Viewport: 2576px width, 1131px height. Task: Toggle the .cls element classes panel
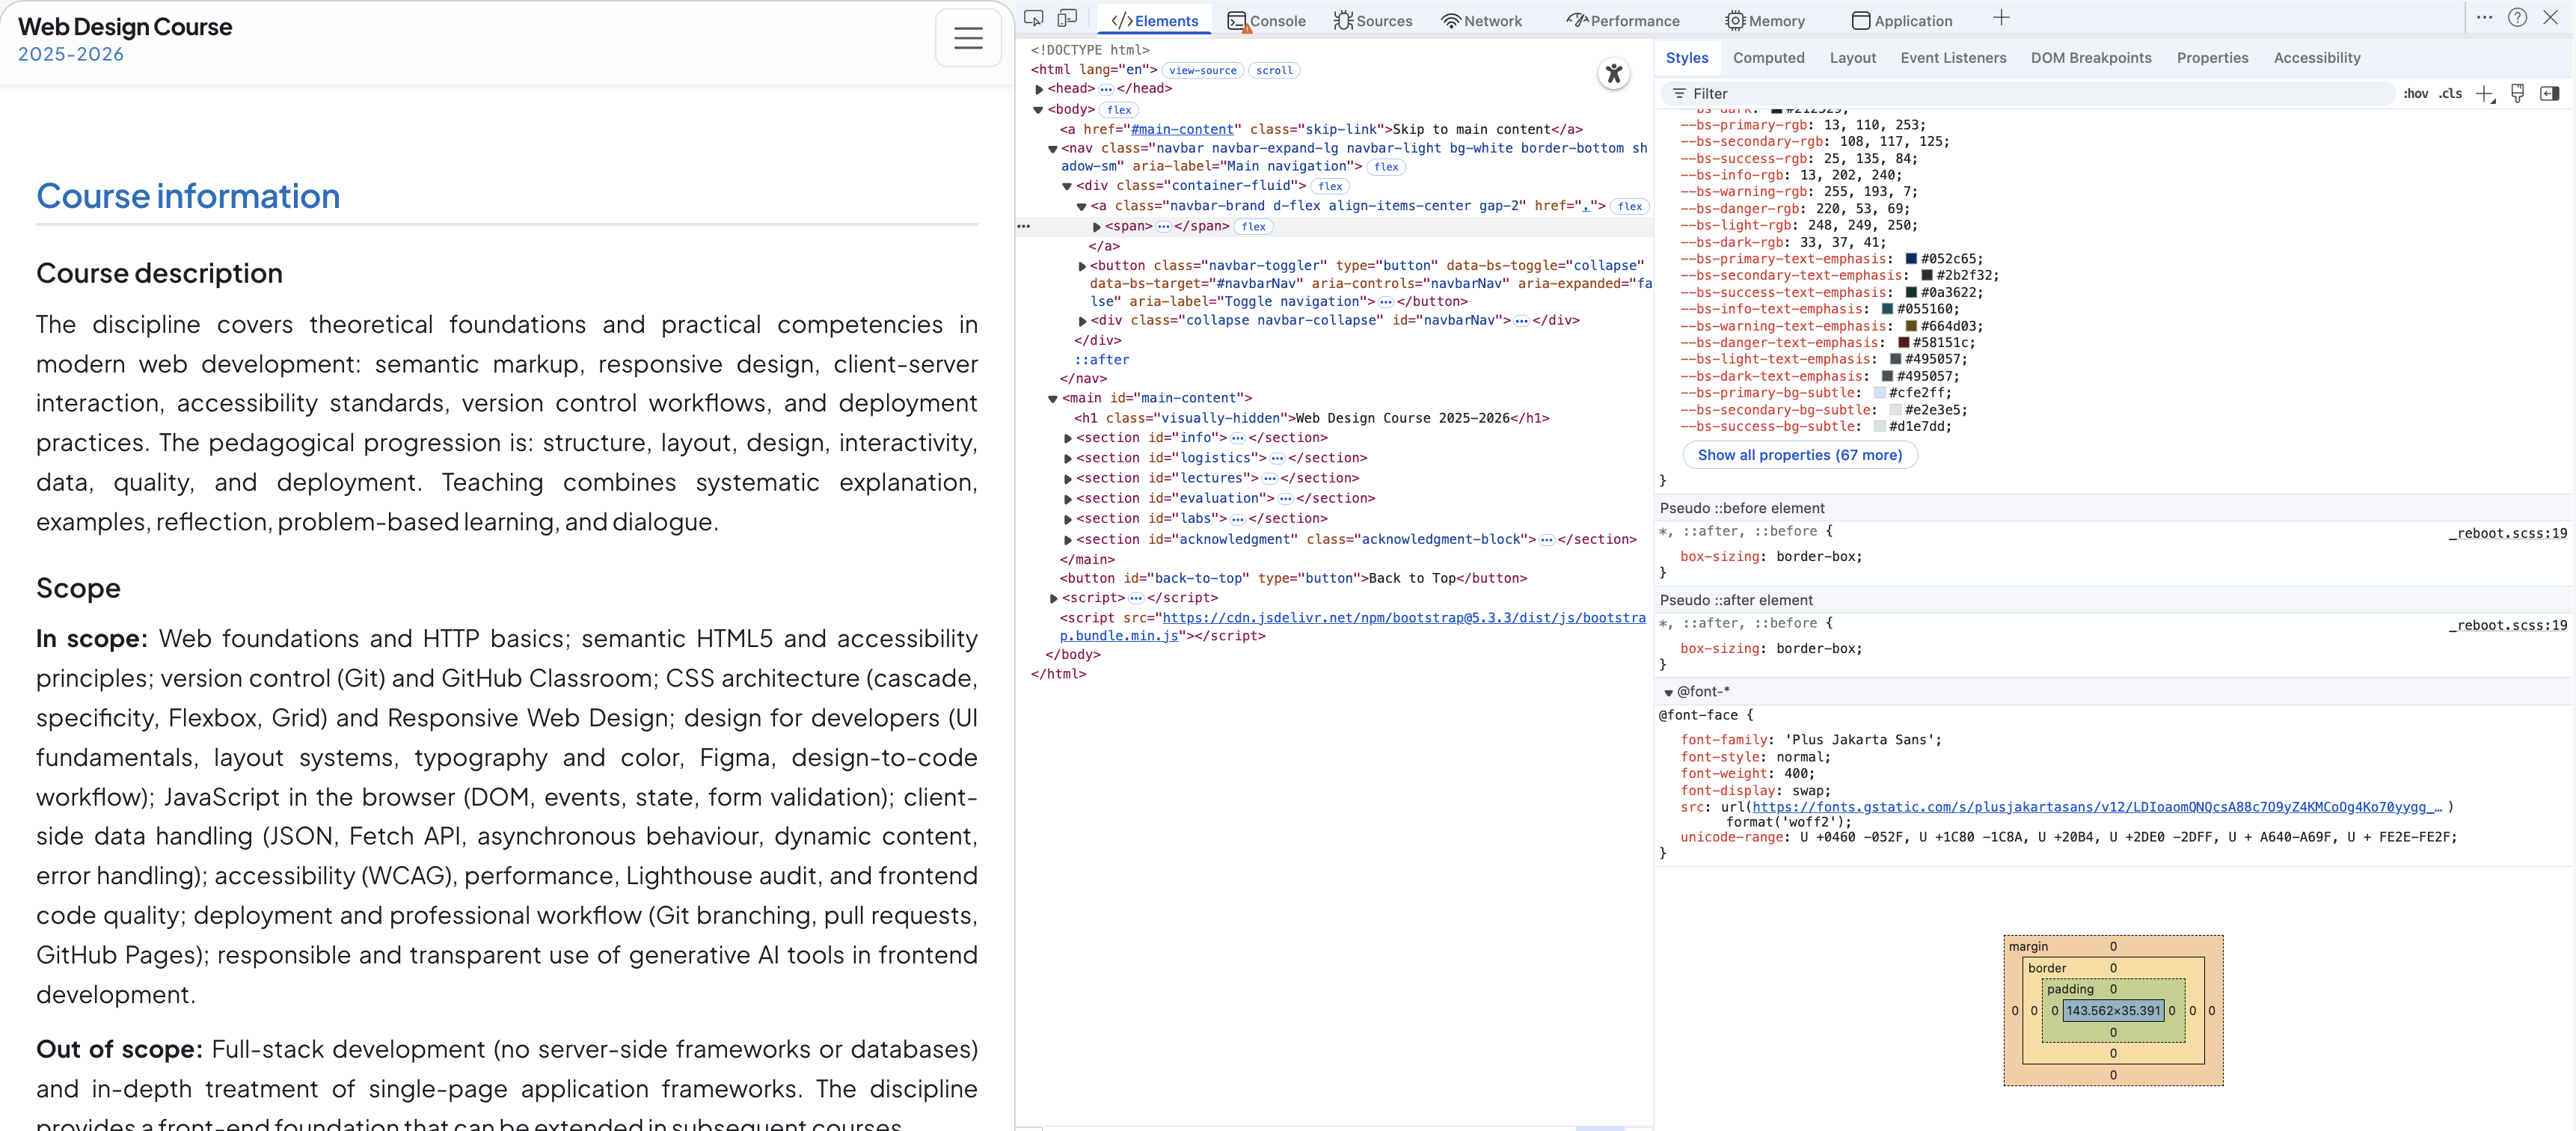2451,94
